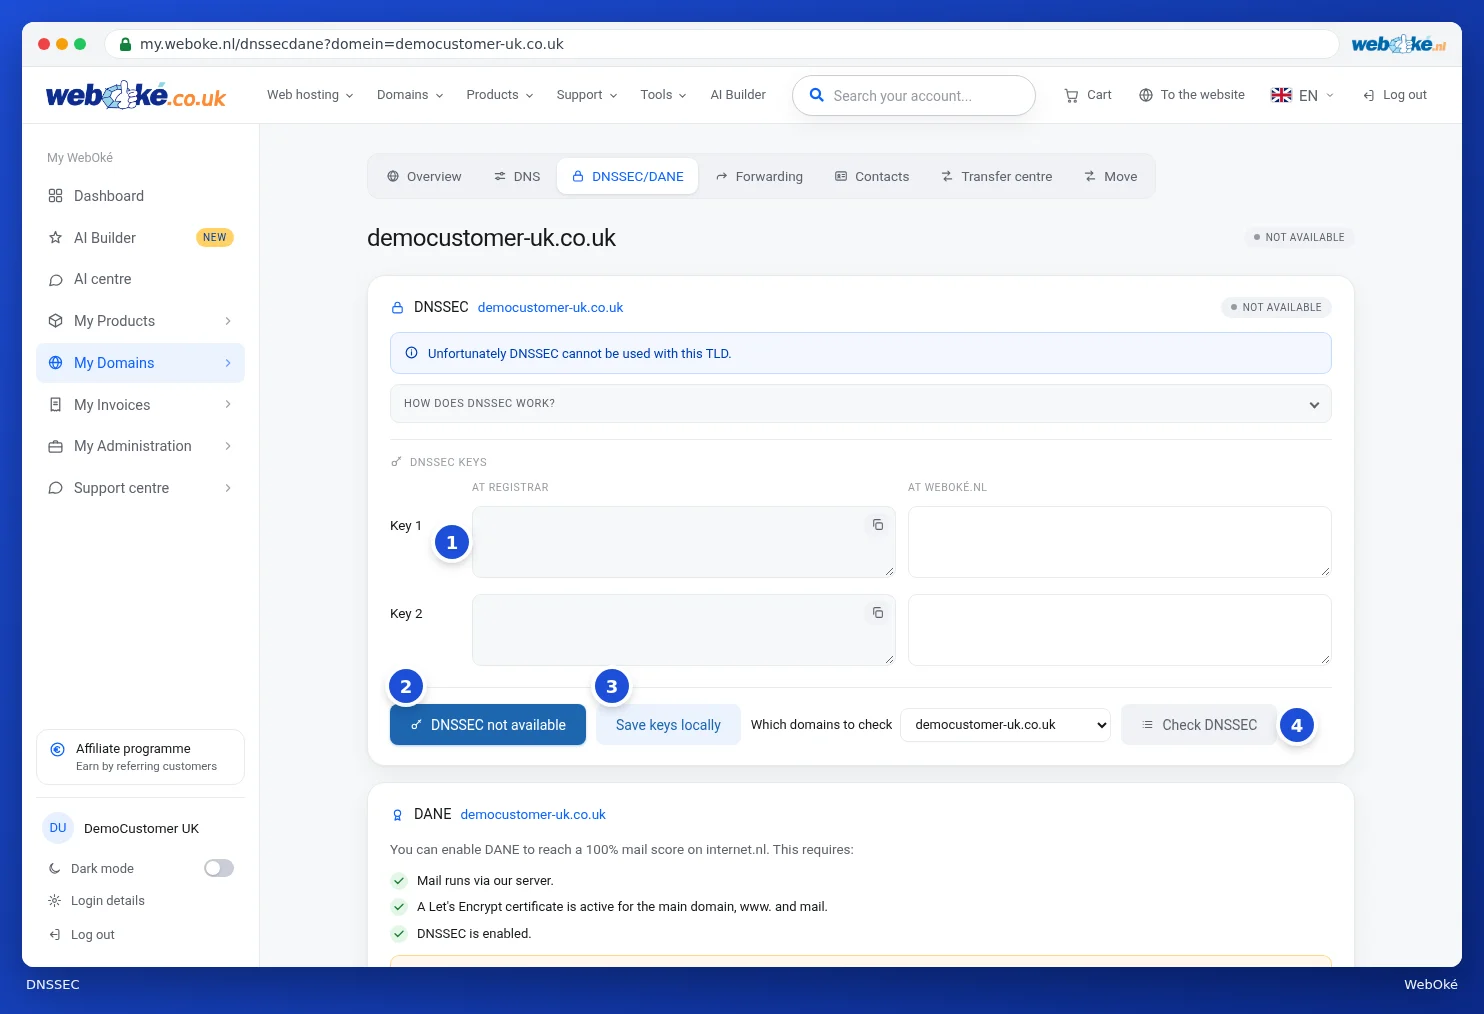Switch to the DNS tab
1484x1014 pixels.
click(517, 176)
